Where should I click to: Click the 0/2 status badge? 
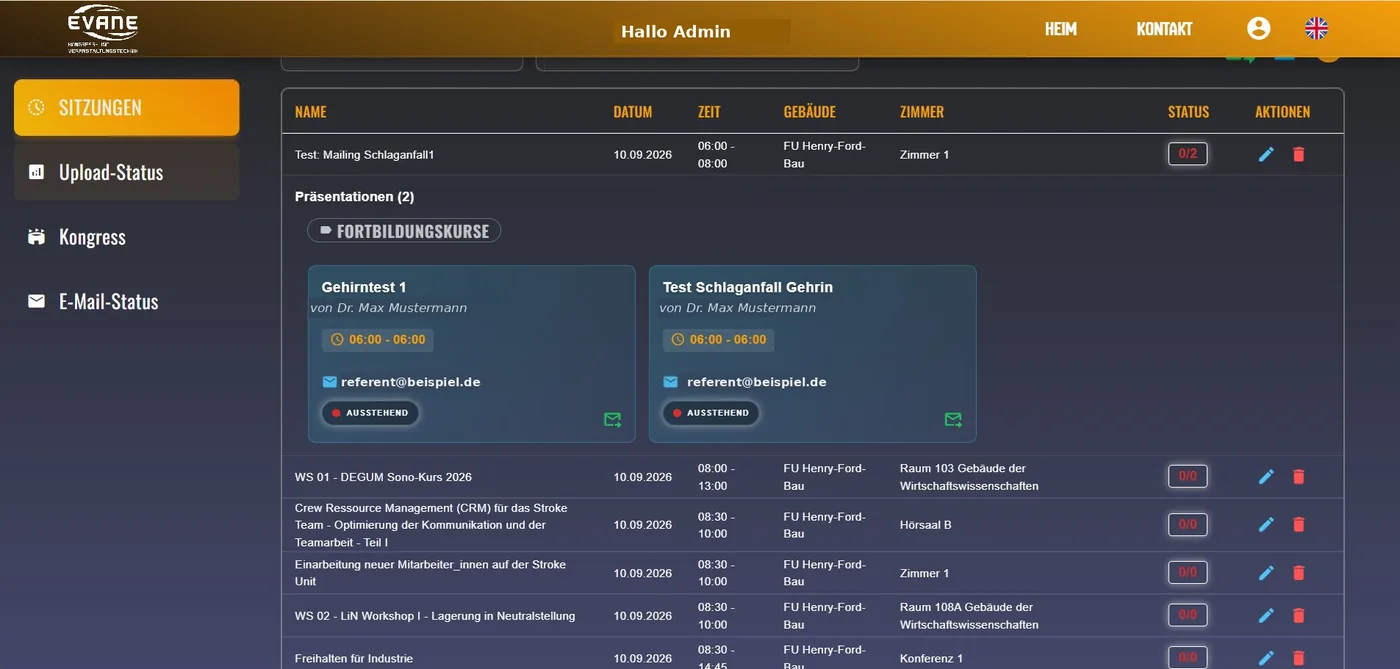(1188, 154)
